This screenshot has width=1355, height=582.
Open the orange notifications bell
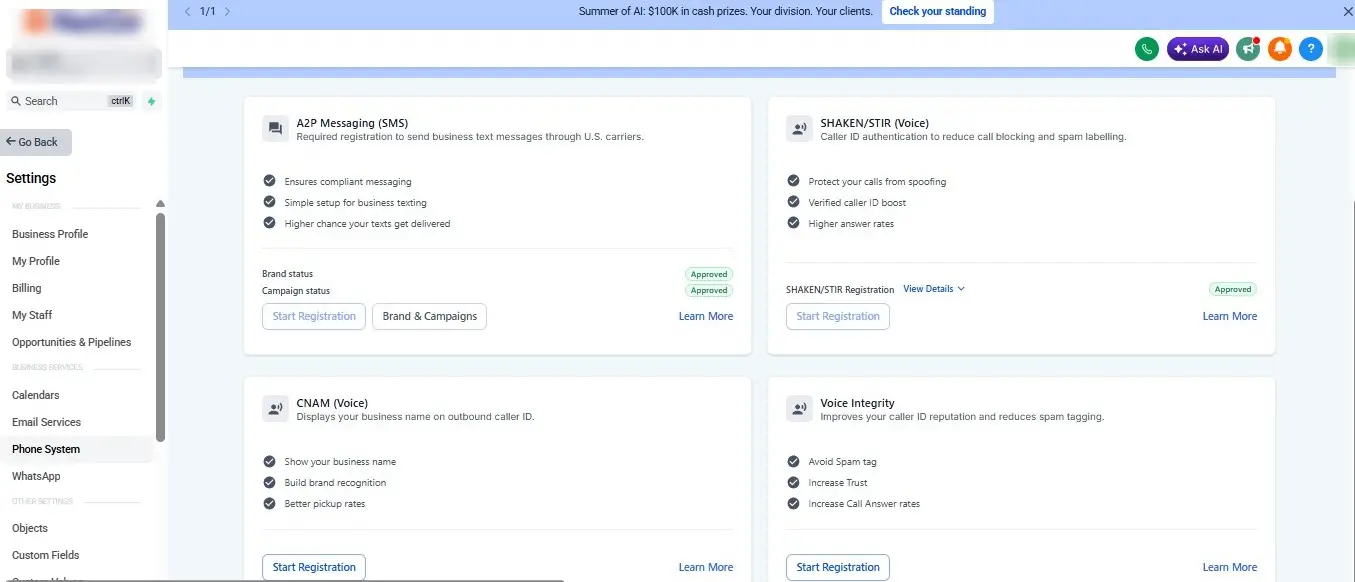[x=1280, y=49]
